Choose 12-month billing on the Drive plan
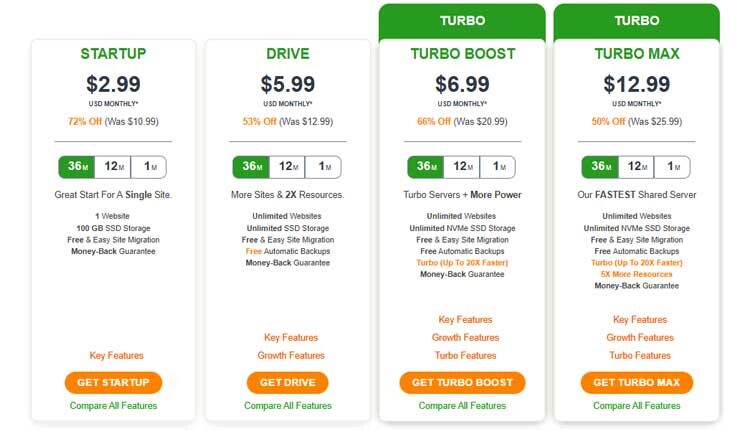 287,166
